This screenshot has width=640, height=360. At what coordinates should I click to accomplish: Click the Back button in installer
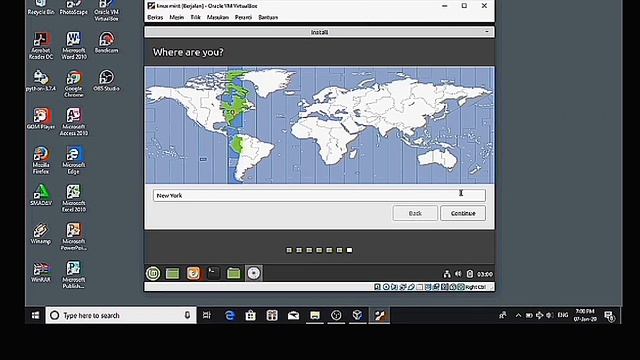coord(415,213)
